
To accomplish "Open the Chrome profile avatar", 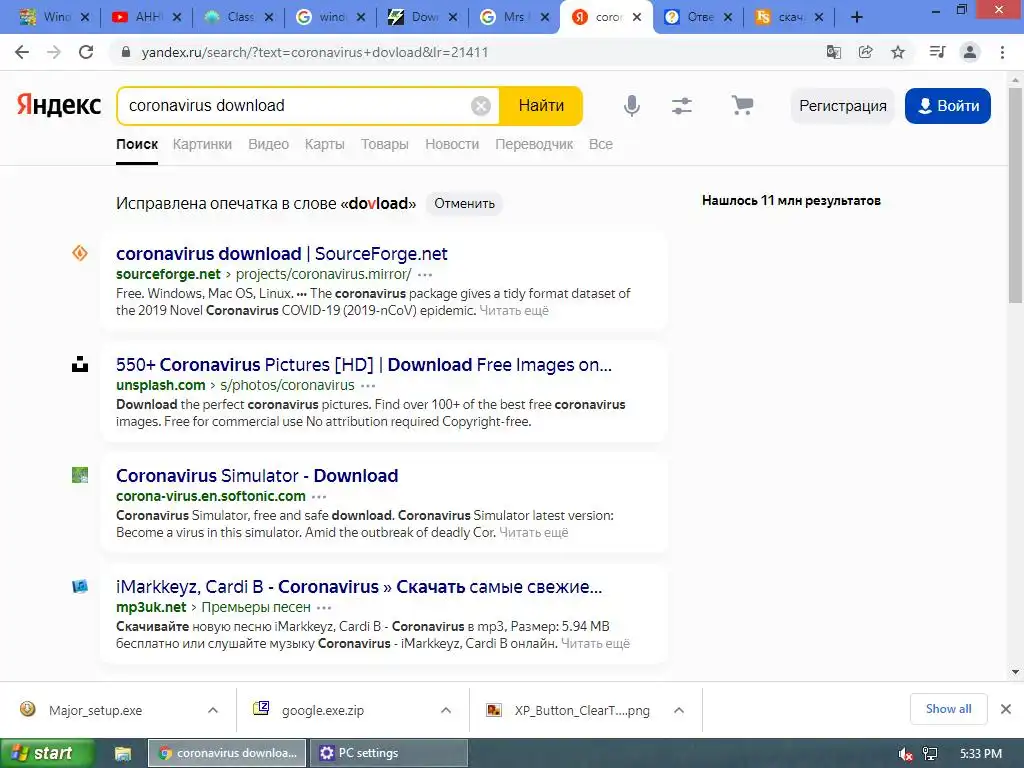I will tap(970, 52).
